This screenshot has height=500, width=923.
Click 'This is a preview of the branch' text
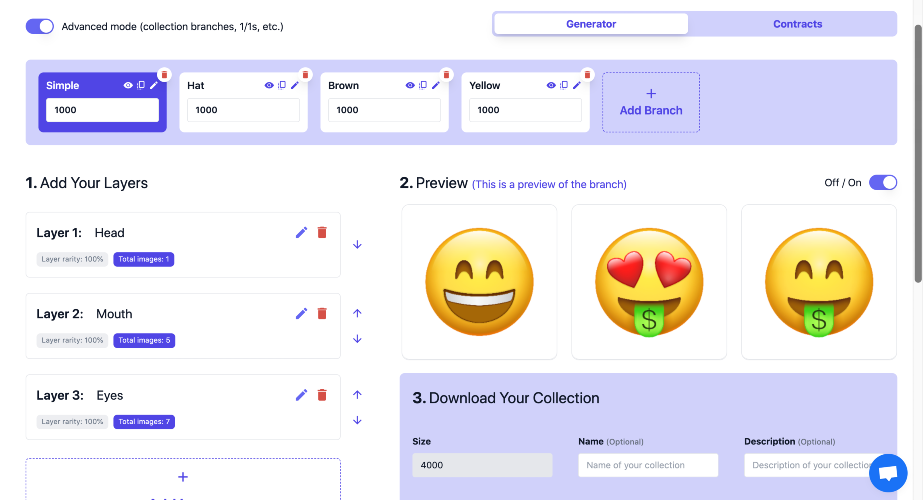pyautogui.click(x=549, y=184)
